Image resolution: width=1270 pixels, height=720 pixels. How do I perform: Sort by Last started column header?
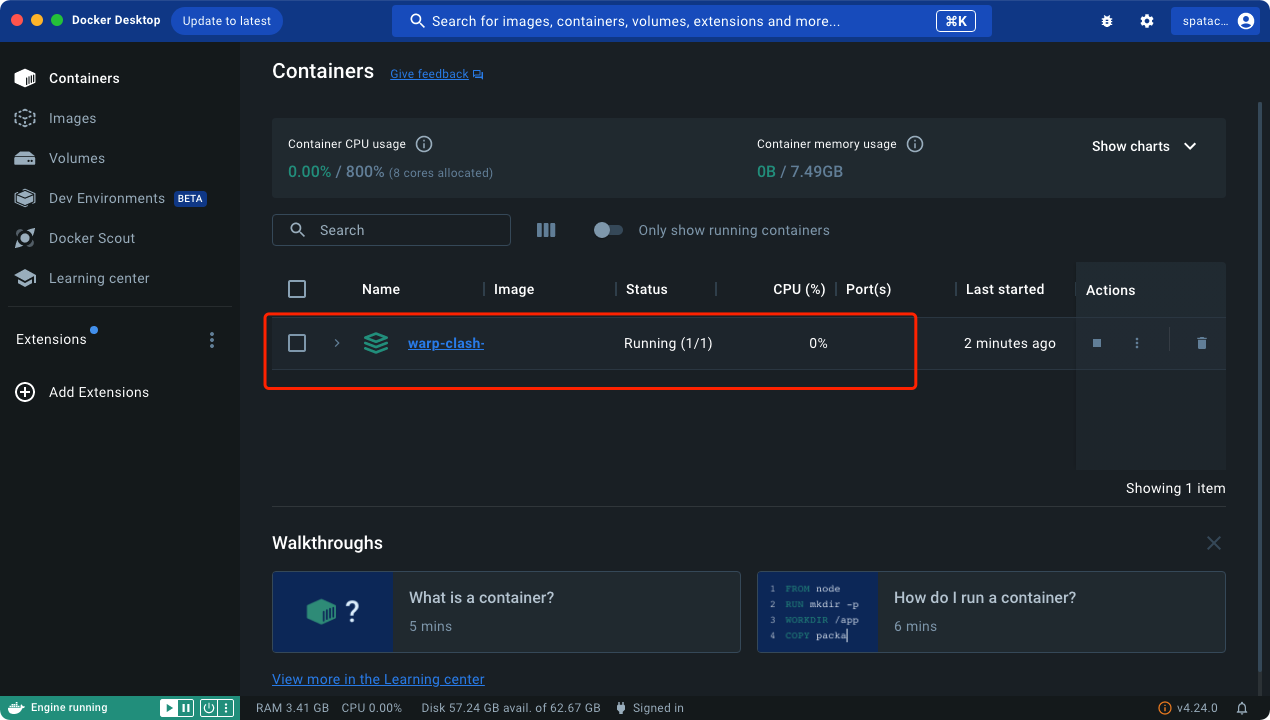click(1005, 289)
